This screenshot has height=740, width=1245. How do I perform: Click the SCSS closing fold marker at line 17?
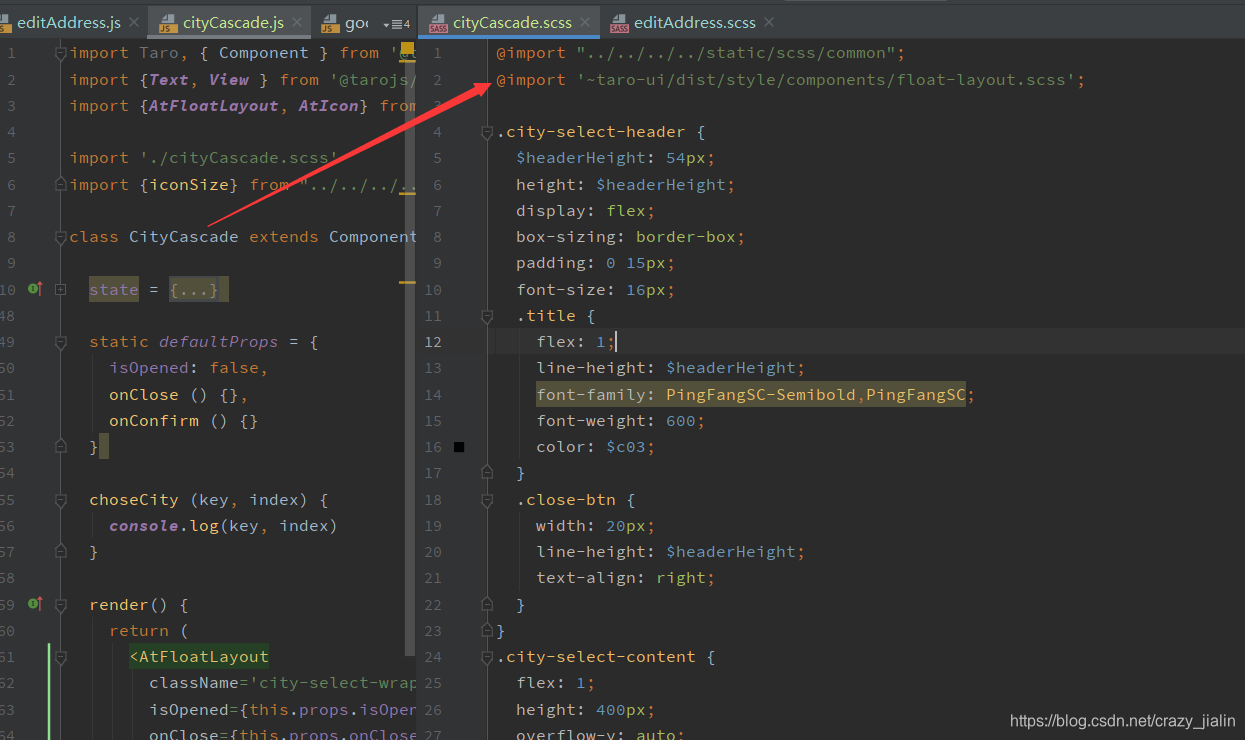coord(487,472)
